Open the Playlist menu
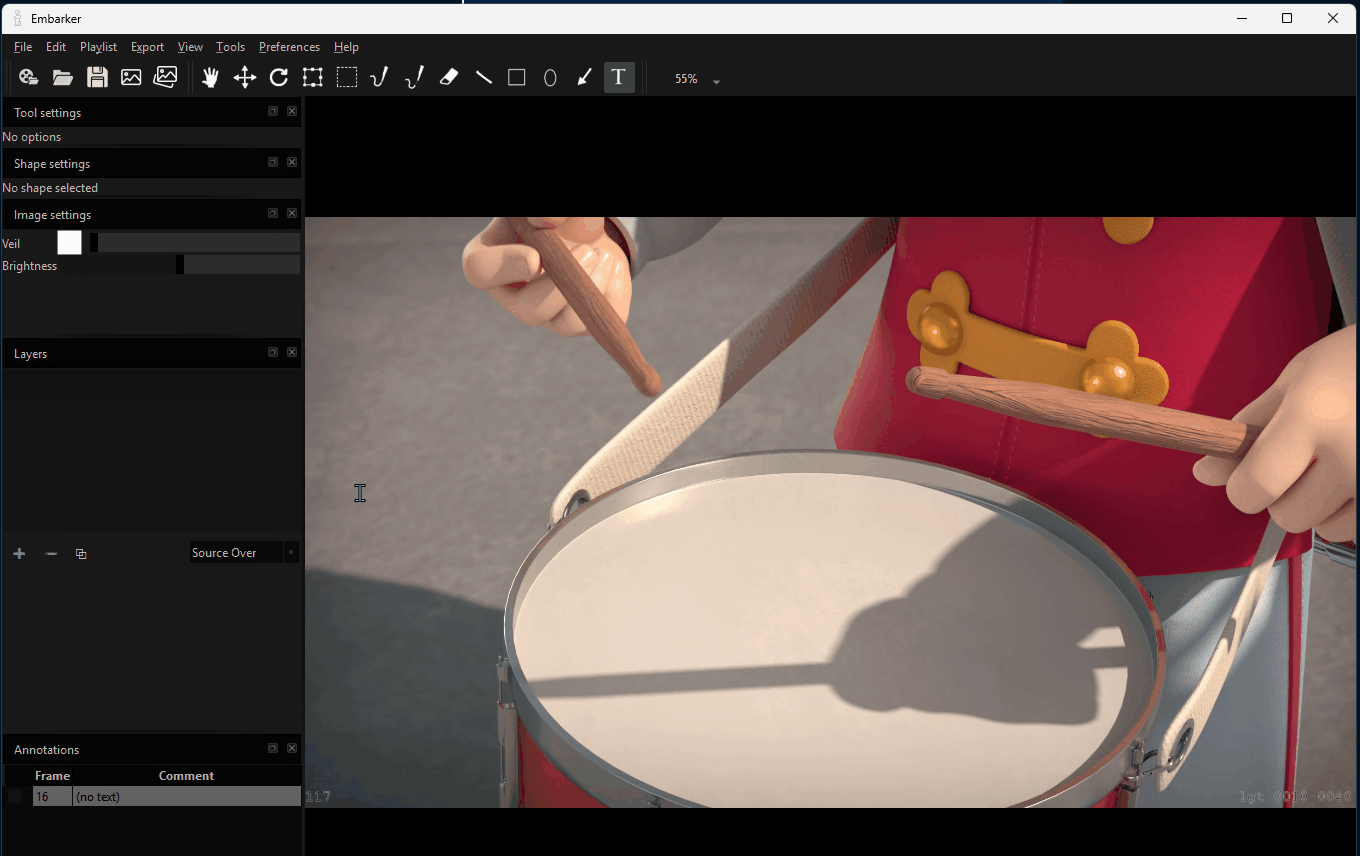This screenshot has width=1360, height=856. pos(98,47)
